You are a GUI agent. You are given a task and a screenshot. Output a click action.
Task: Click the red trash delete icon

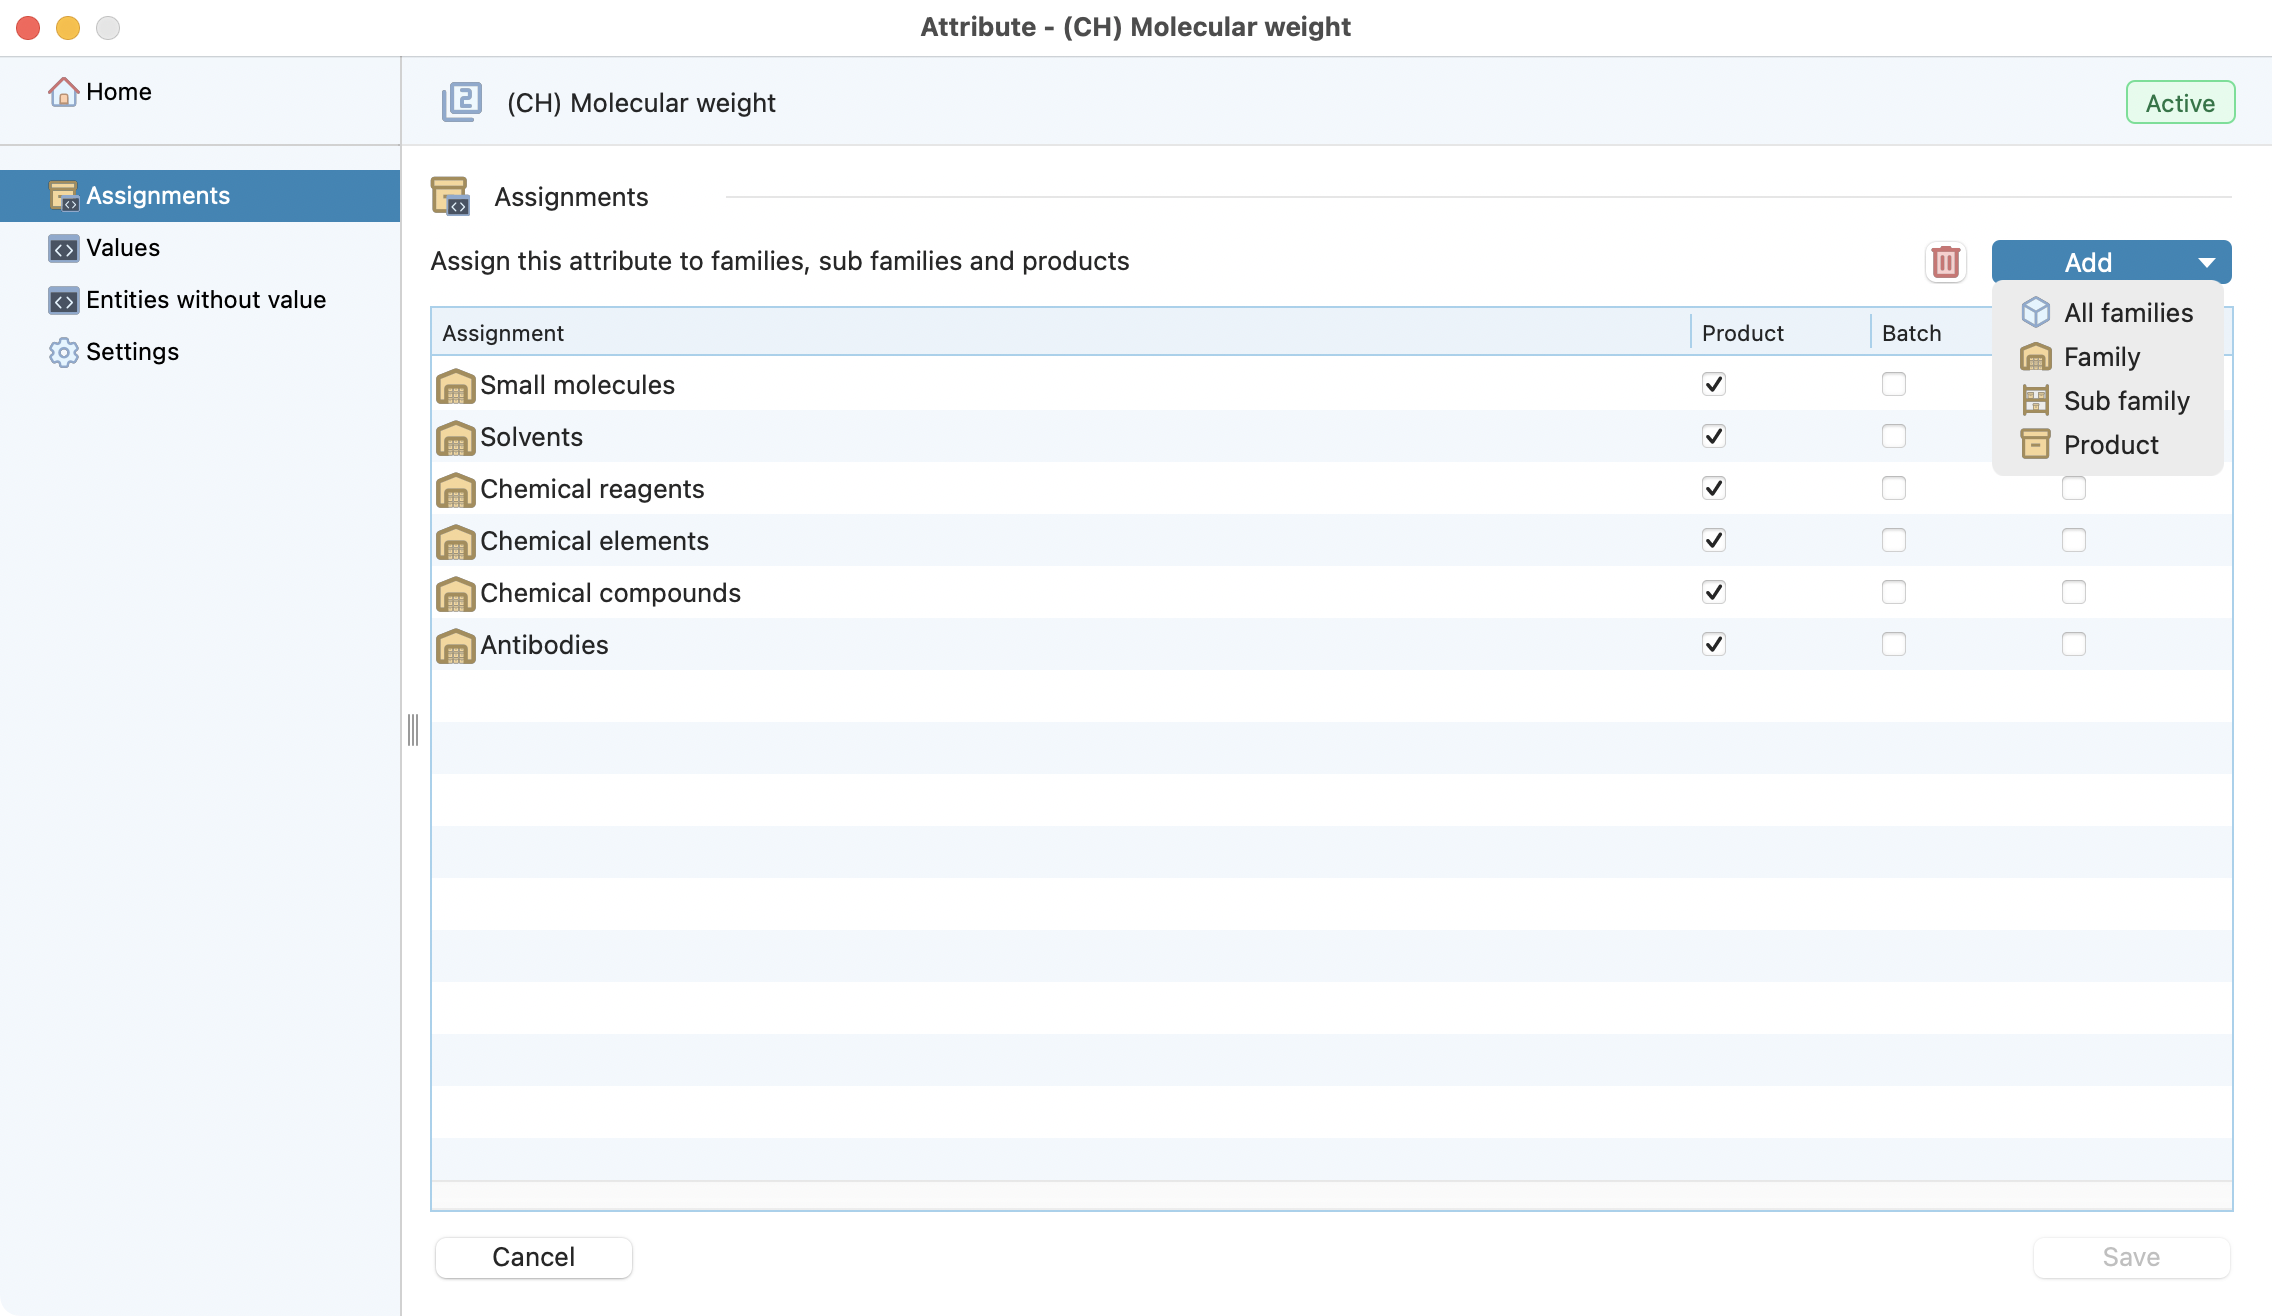1945,262
